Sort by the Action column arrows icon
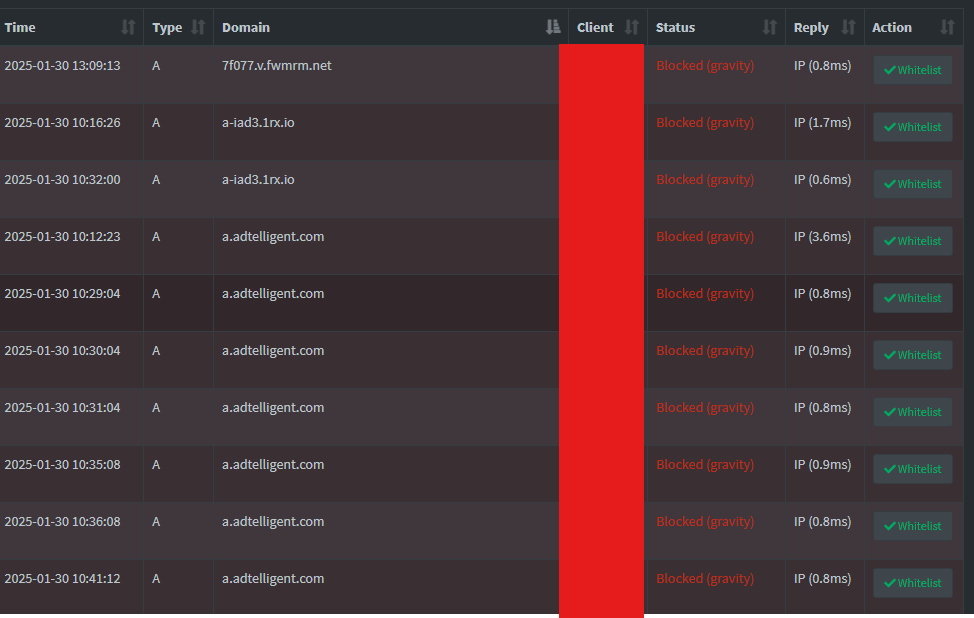The height and width of the screenshot is (618, 974). click(x=947, y=27)
